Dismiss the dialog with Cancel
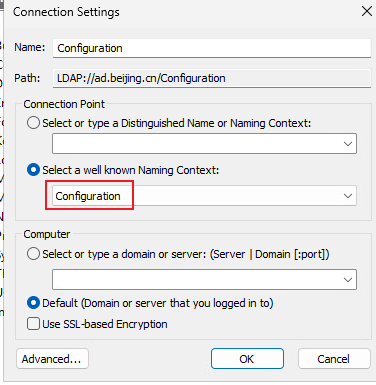The width and height of the screenshot is (376, 385). tap(334, 359)
